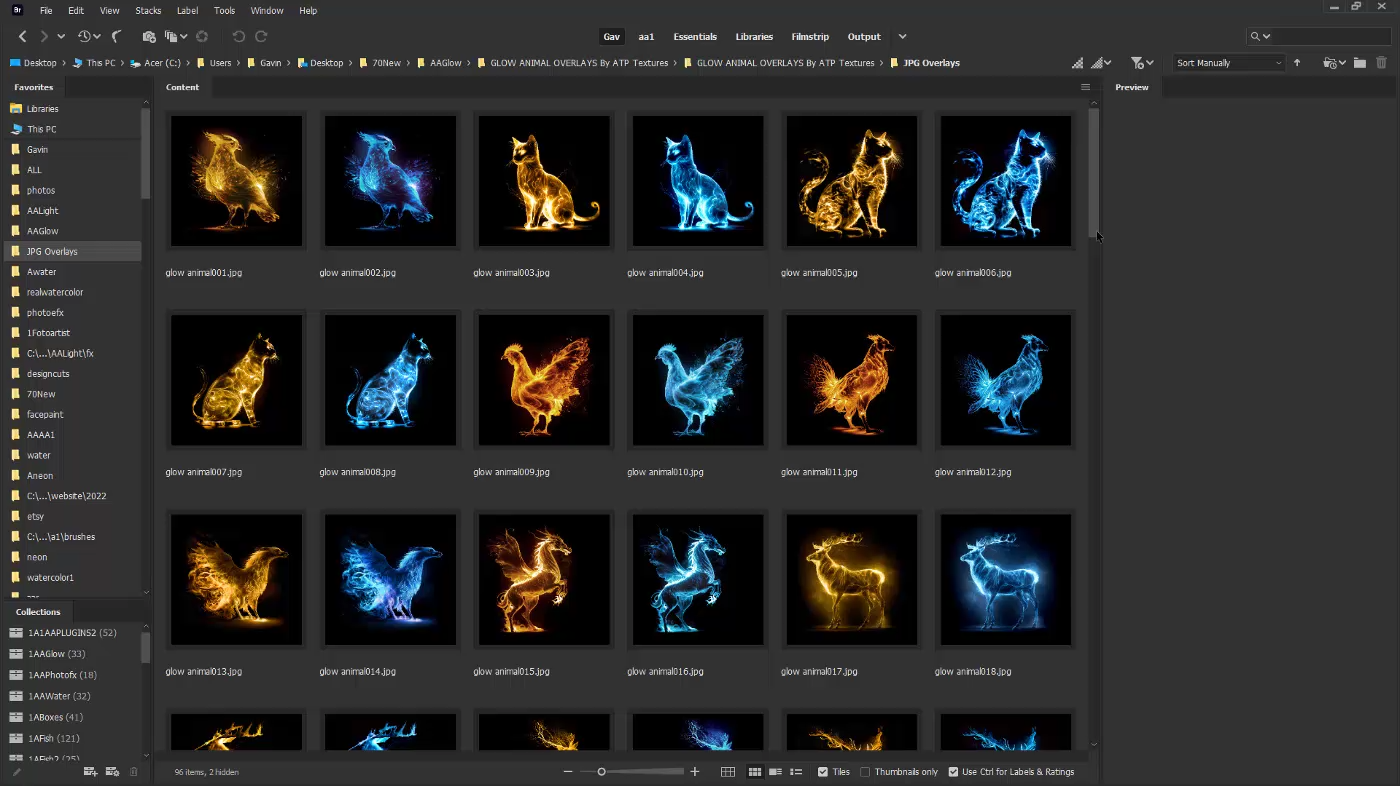
Task: Click the Go Back arrow in toolbar
Action: pos(22,37)
